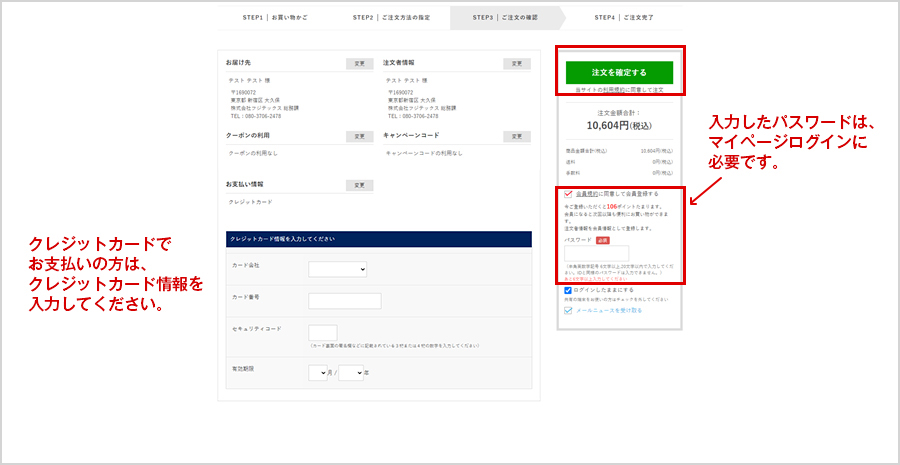
Task: Click the パスワード input field
Action: coord(596,254)
